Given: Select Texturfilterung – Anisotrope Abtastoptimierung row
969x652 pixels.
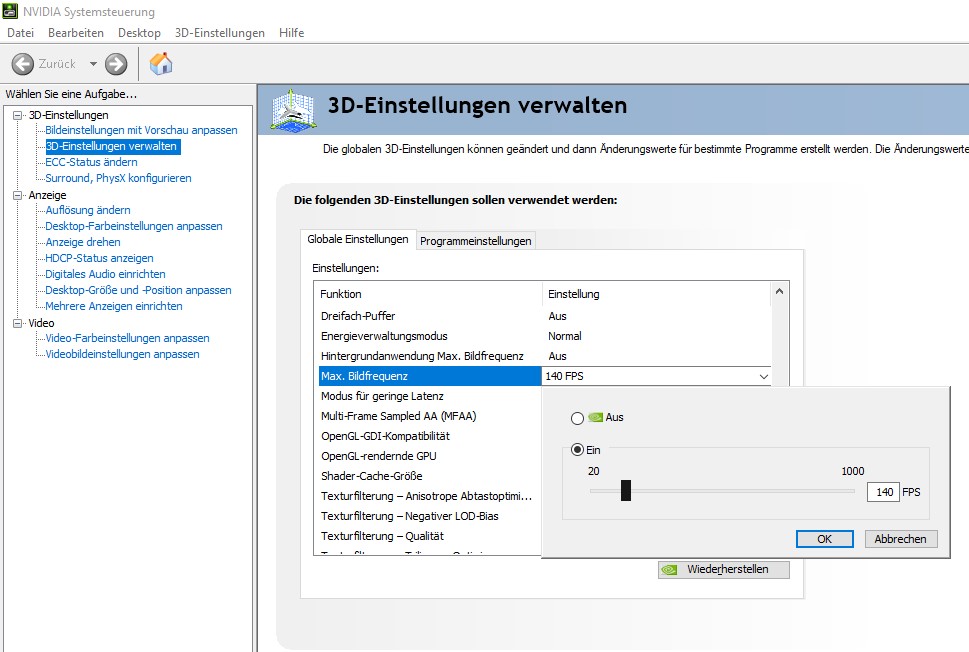Looking at the screenshot, I should click(x=429, y=496).
